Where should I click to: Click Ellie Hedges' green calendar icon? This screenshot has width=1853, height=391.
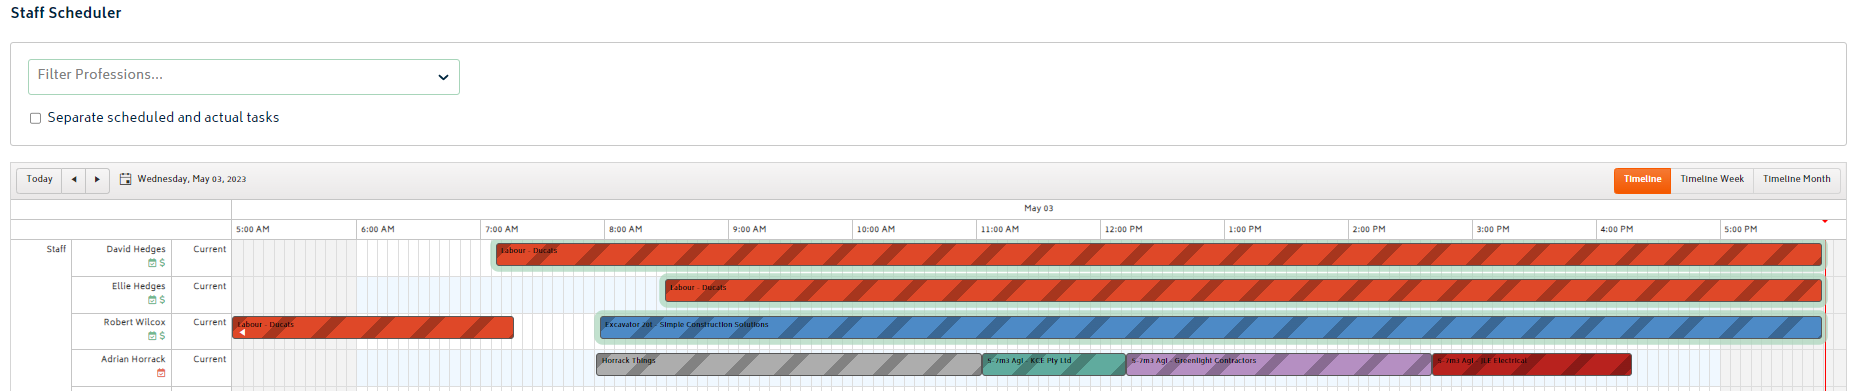[152, 300]
